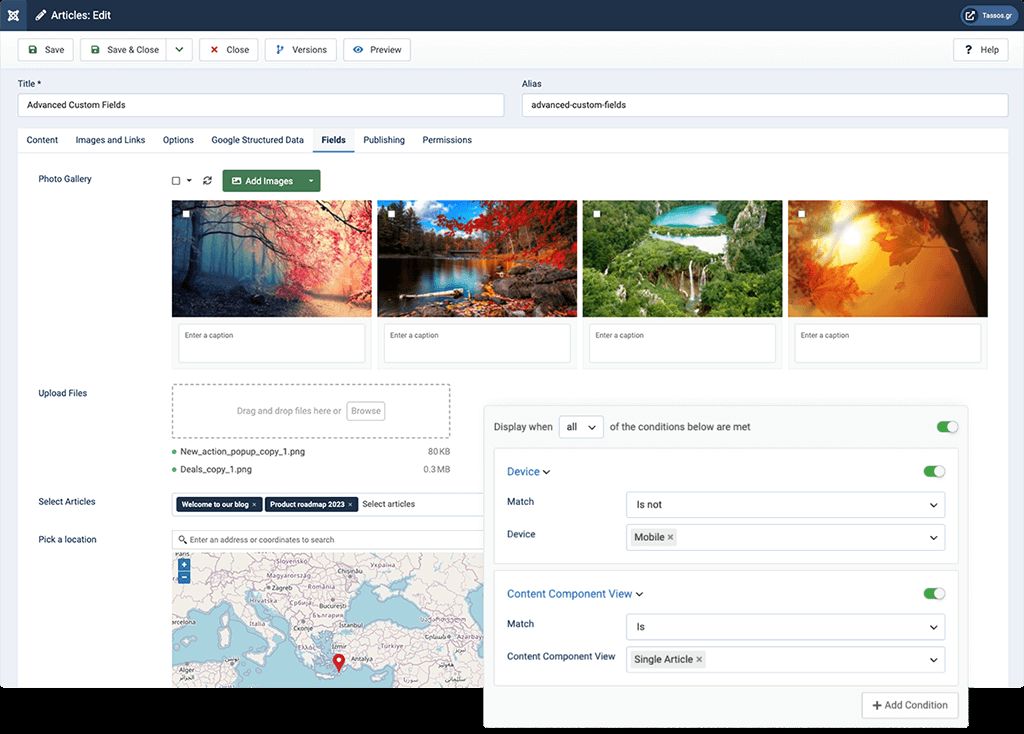
Task: Click the Close toolbar button
Action: pos(229,50)
